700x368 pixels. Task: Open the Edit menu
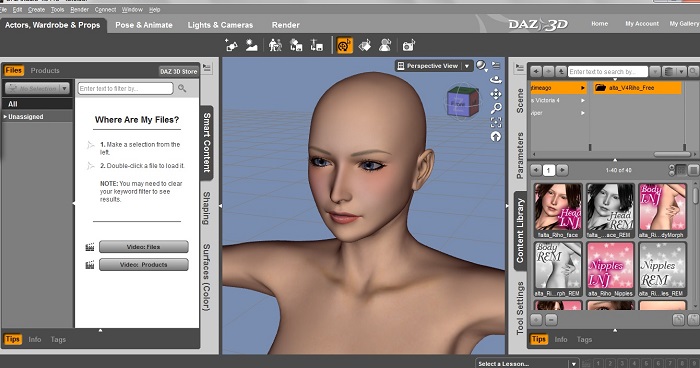click(17, 9)
